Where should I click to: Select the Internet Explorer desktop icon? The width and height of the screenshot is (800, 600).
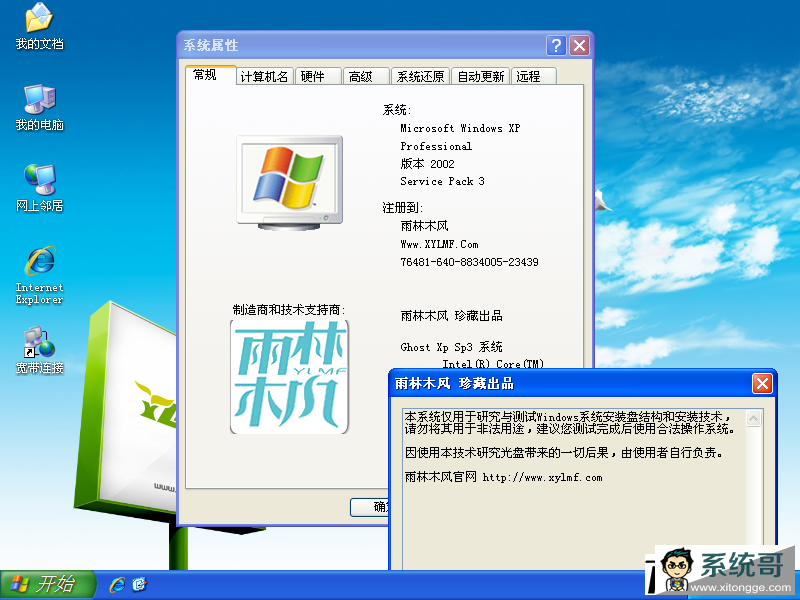click(39, 276)
